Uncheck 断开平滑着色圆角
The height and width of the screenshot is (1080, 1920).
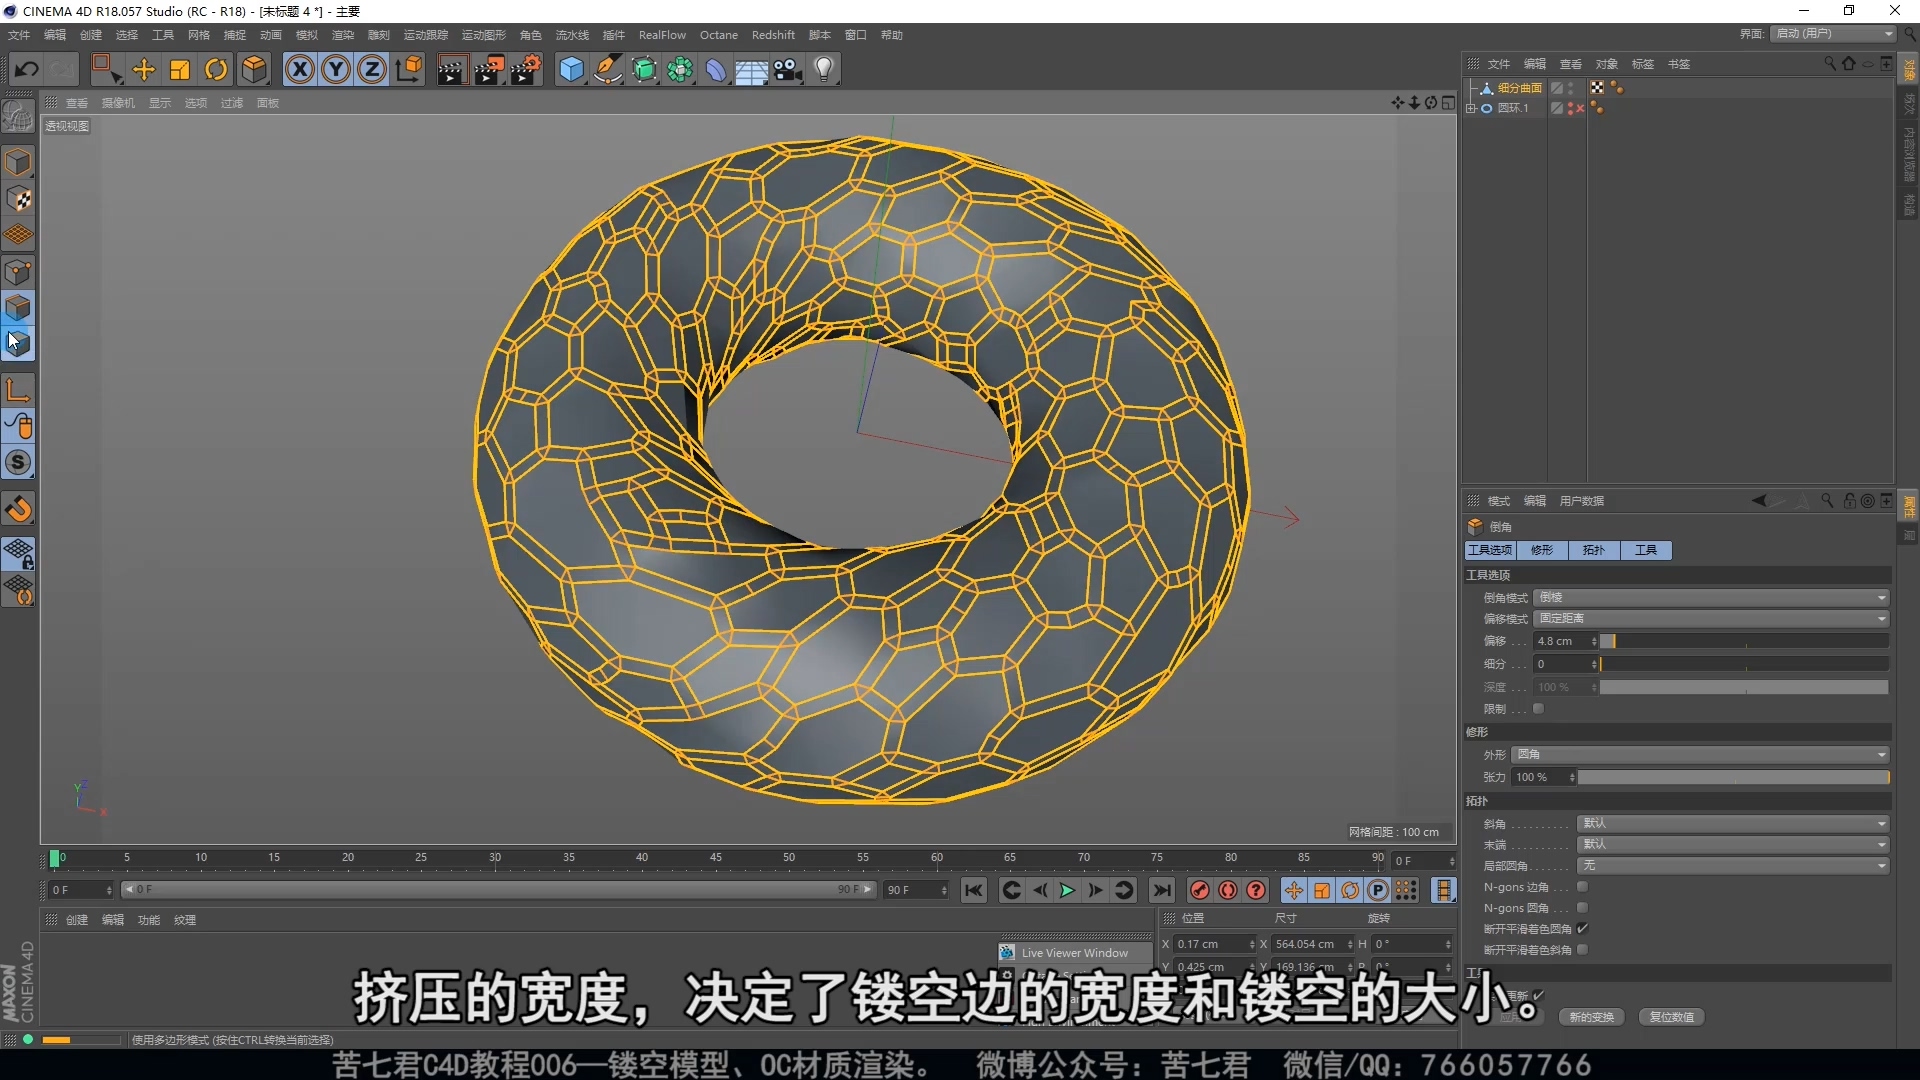(1582, 929)
